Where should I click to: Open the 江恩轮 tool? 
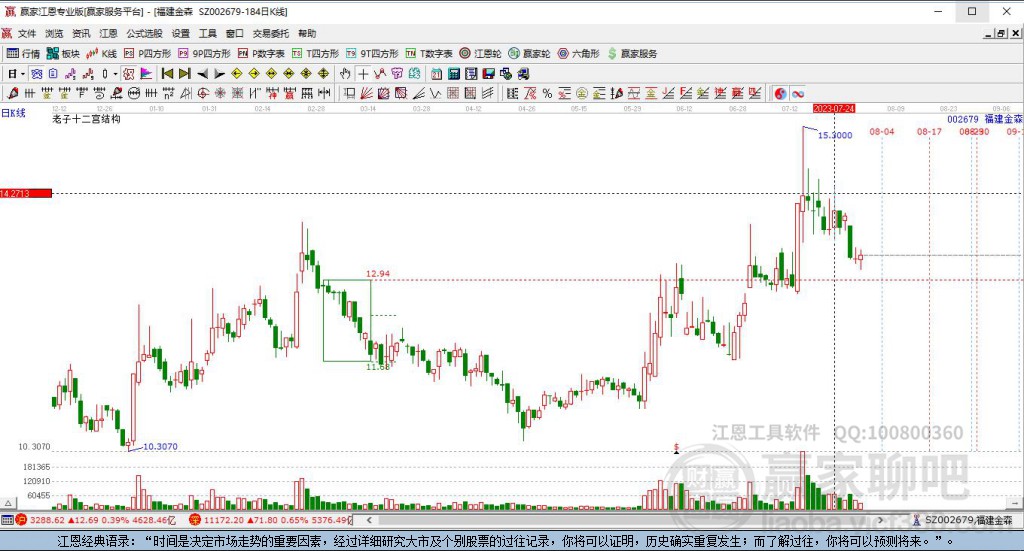(480, 54)
